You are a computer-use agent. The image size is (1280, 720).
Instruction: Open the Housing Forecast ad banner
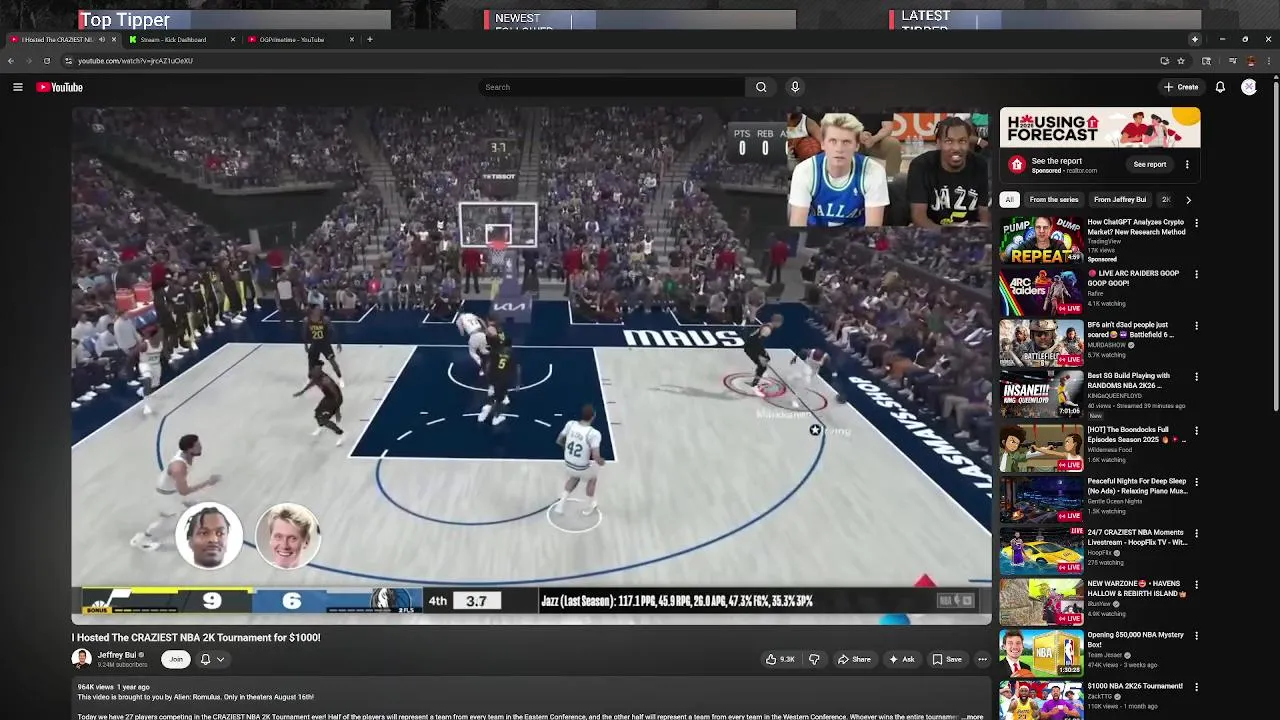tap(1100, 129)
